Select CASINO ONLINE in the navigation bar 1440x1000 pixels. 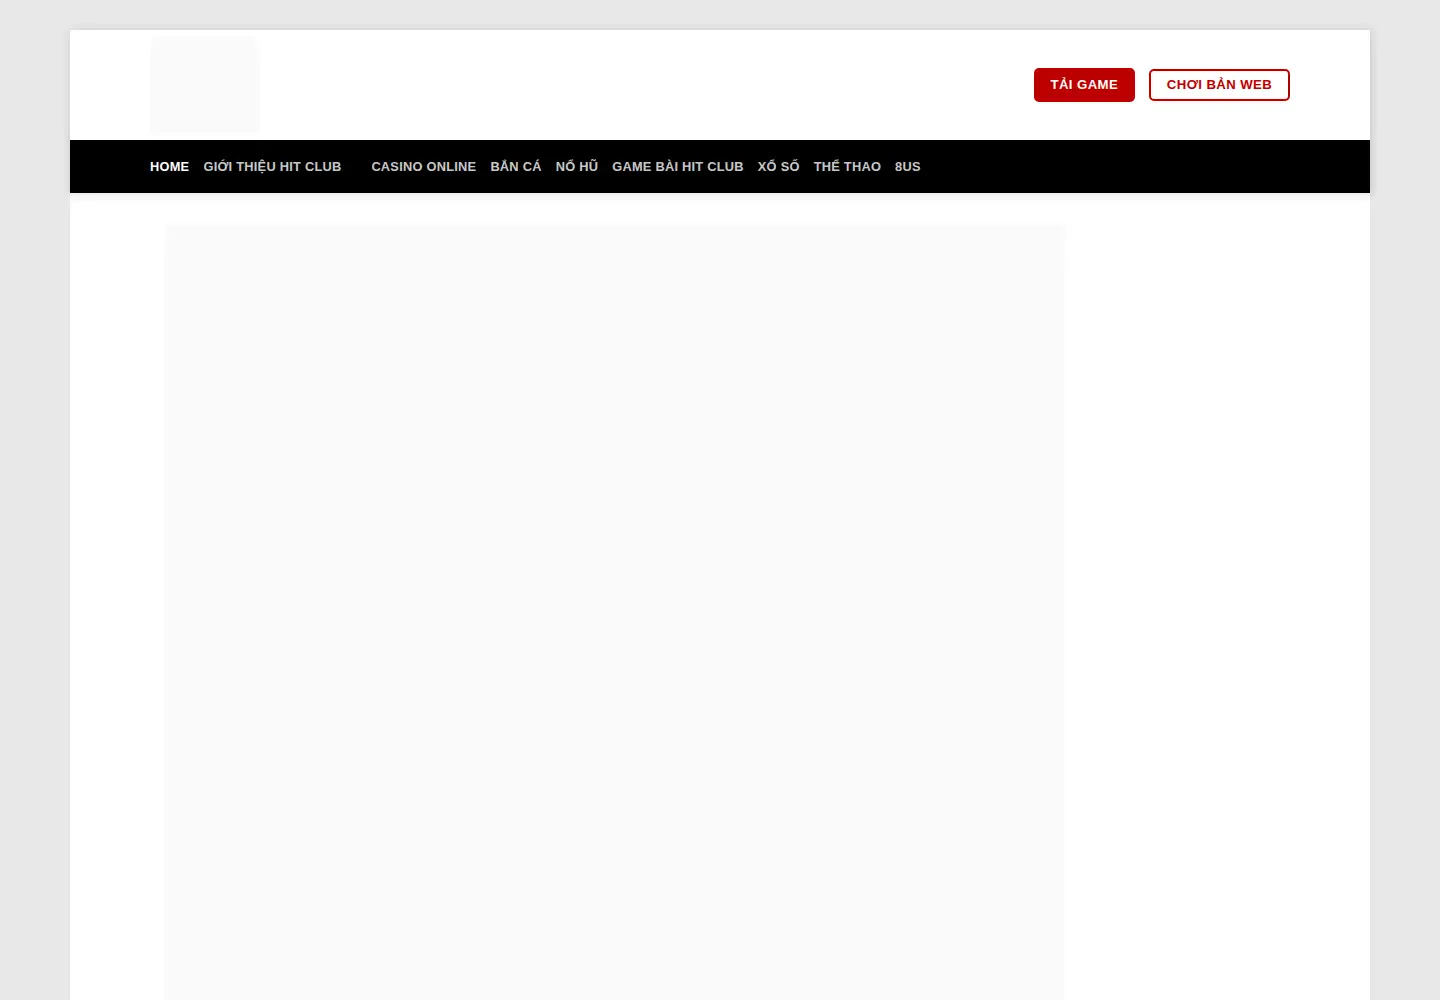click(x=423, y=167)
